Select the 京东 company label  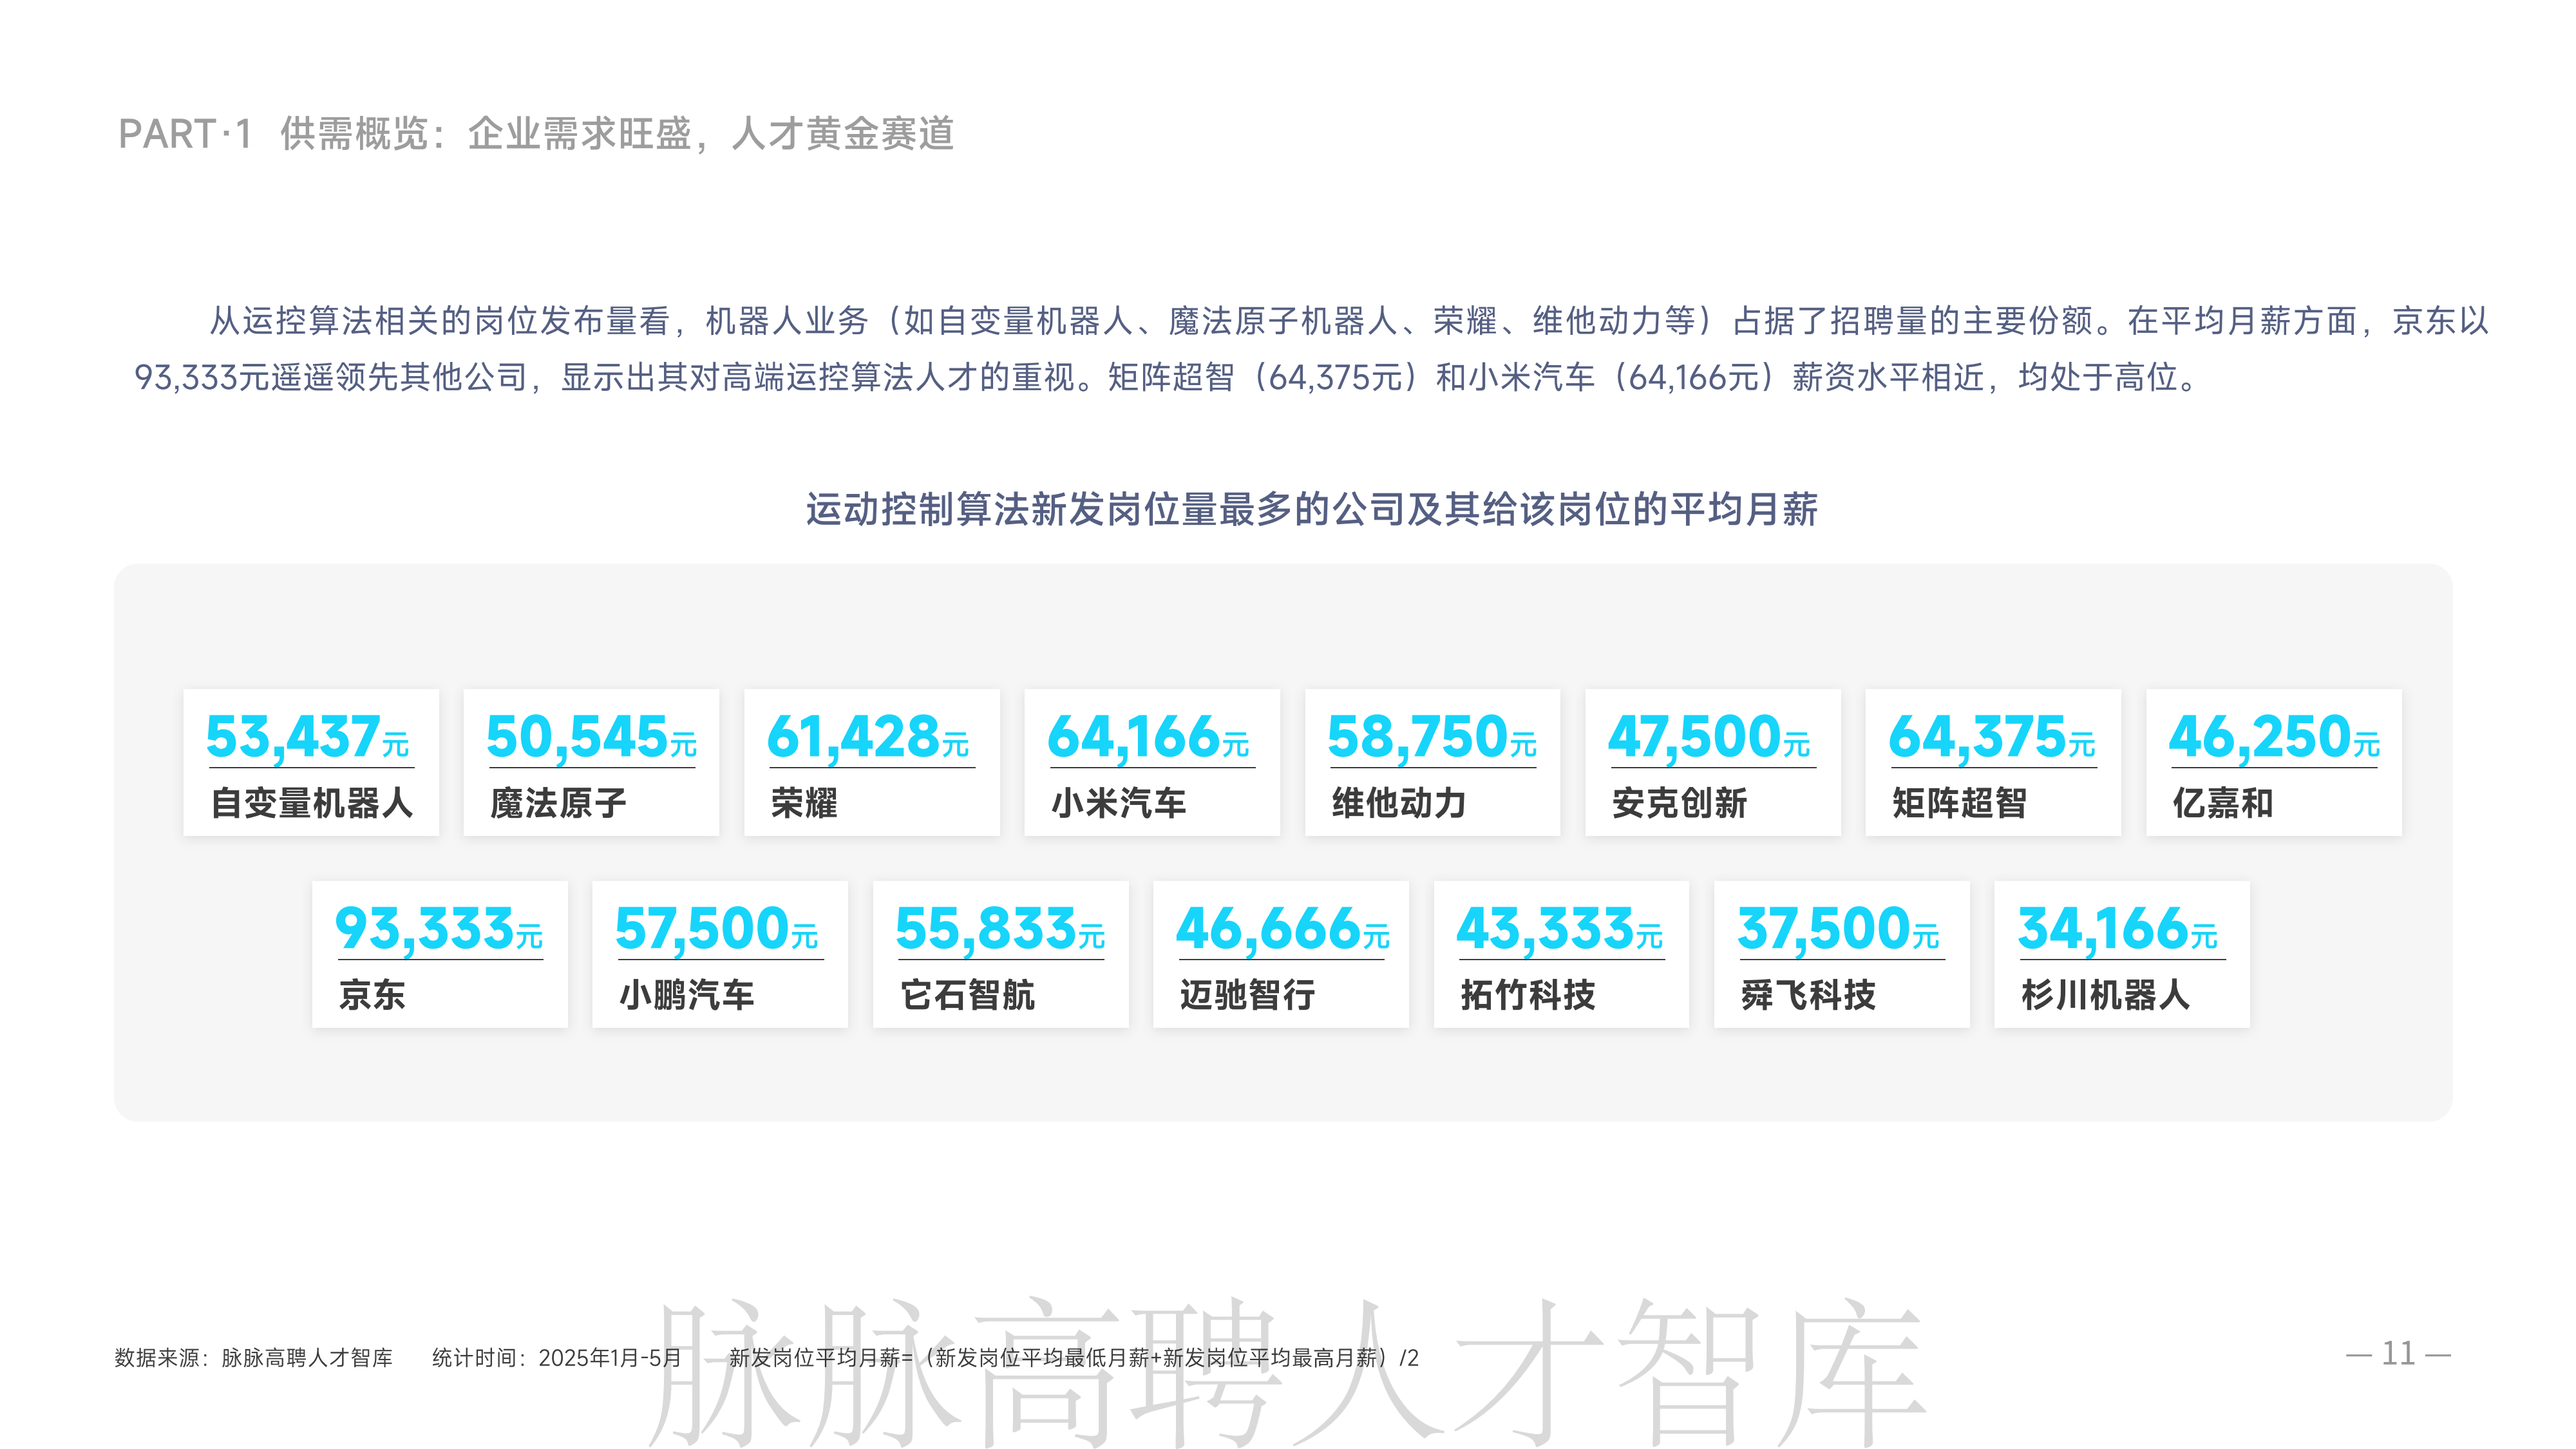[372, 995]
